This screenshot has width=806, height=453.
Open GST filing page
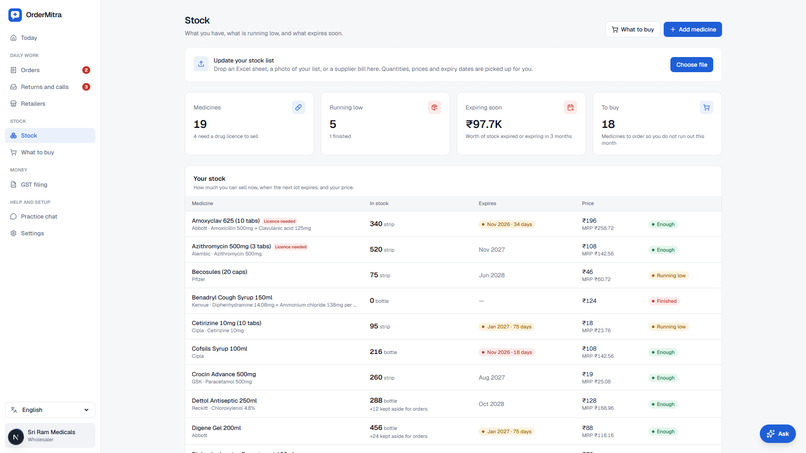pos(50,185)
